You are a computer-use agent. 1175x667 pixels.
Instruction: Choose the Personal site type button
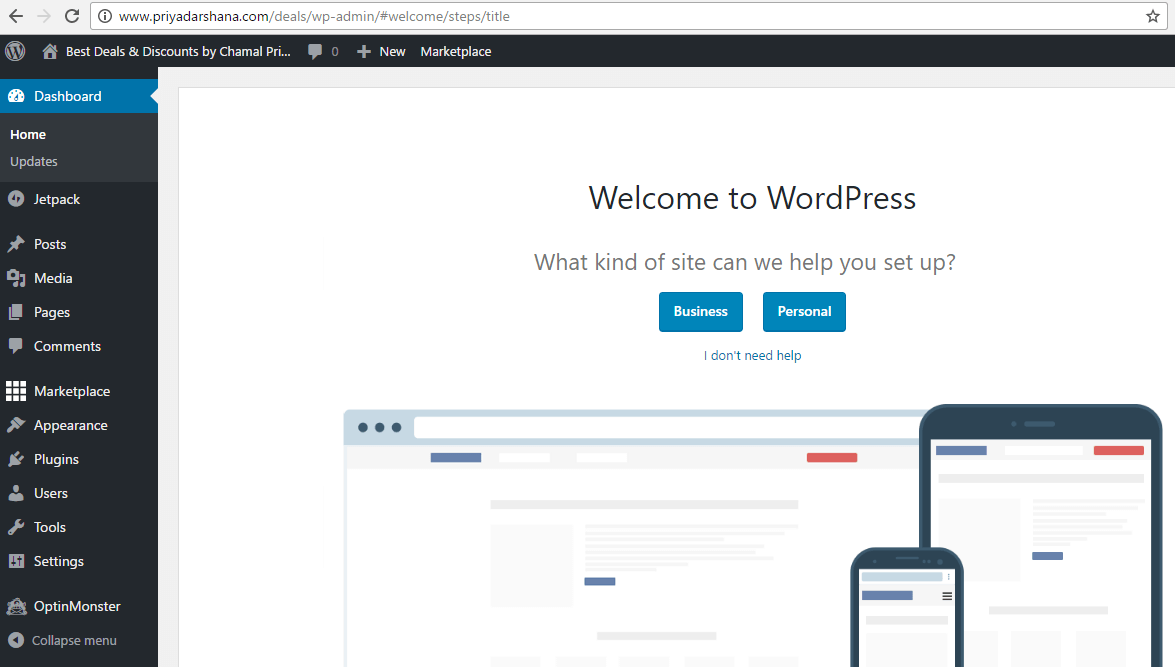[x=804, y=312]
